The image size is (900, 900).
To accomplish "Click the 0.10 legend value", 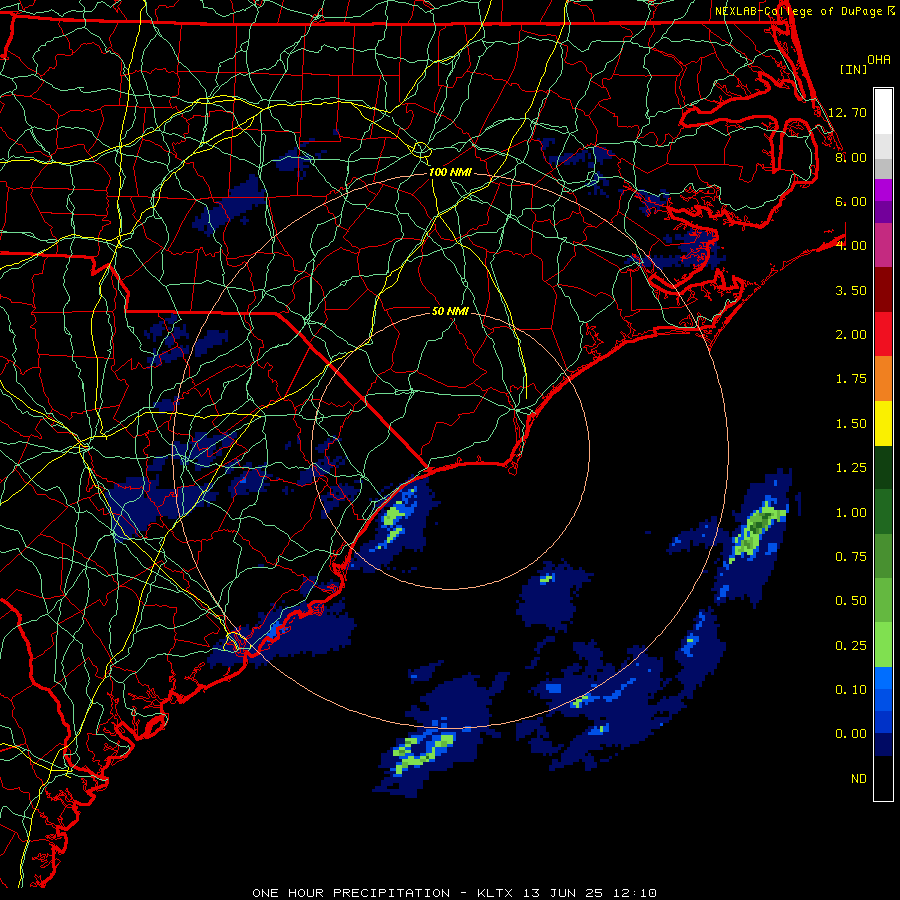I will [851, 690].
